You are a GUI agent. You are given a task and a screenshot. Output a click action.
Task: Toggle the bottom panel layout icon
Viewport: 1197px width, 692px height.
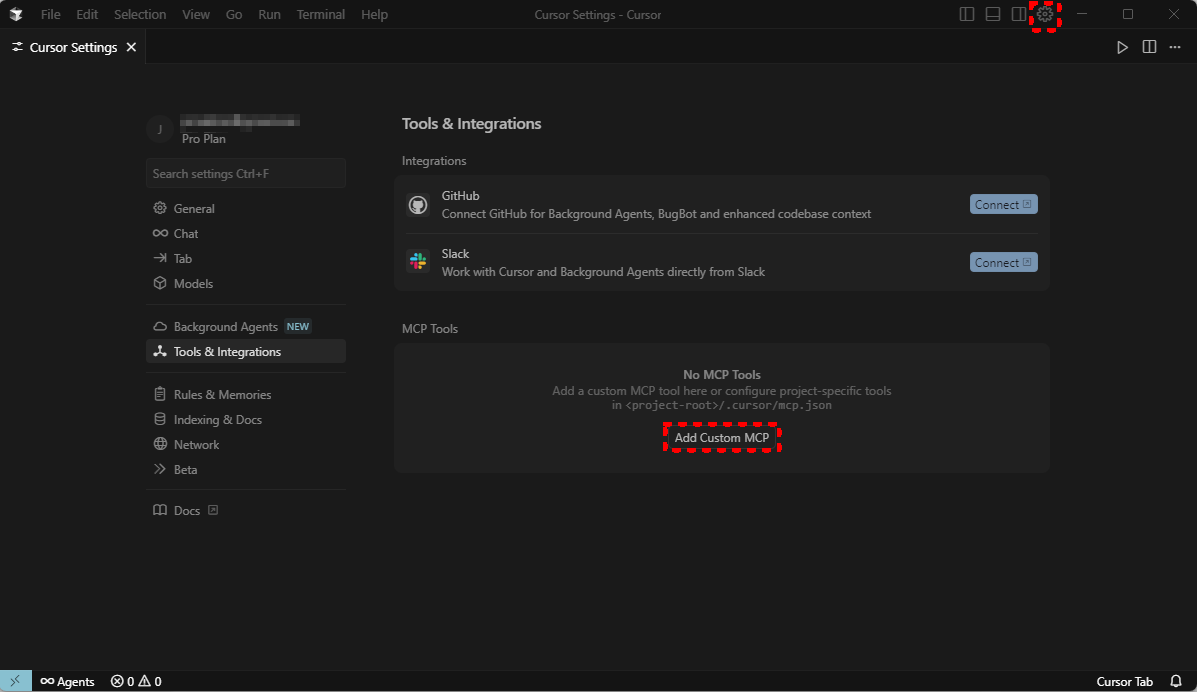click(992, 15)
